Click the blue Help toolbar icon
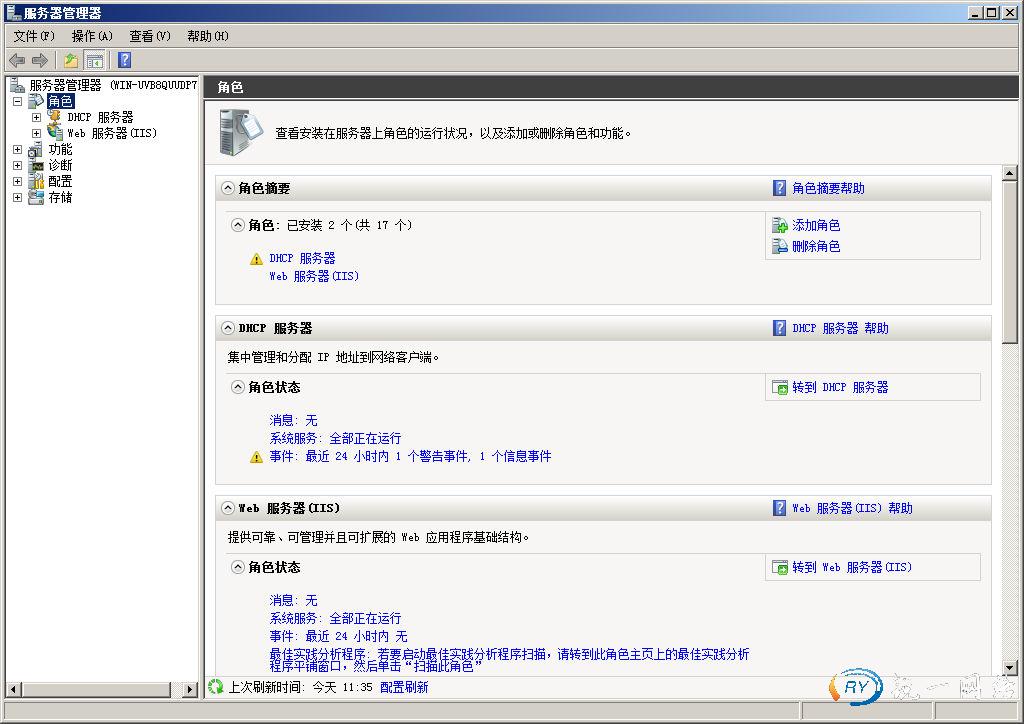Viewport: 1024px width, 724px height. click(125, 61)
